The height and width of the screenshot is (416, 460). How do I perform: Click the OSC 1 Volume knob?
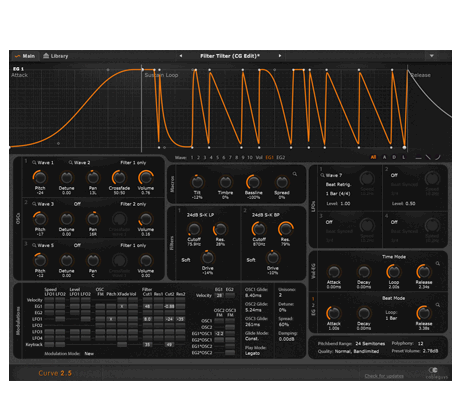point(146,178)
